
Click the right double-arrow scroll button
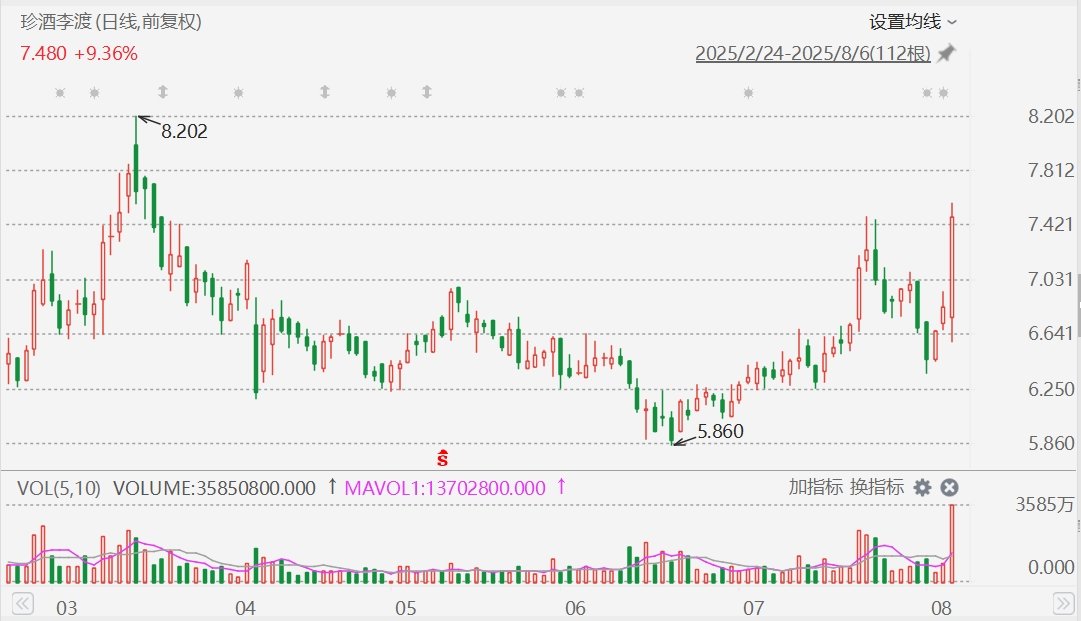pyautogui.click(x=1064, y=604)
